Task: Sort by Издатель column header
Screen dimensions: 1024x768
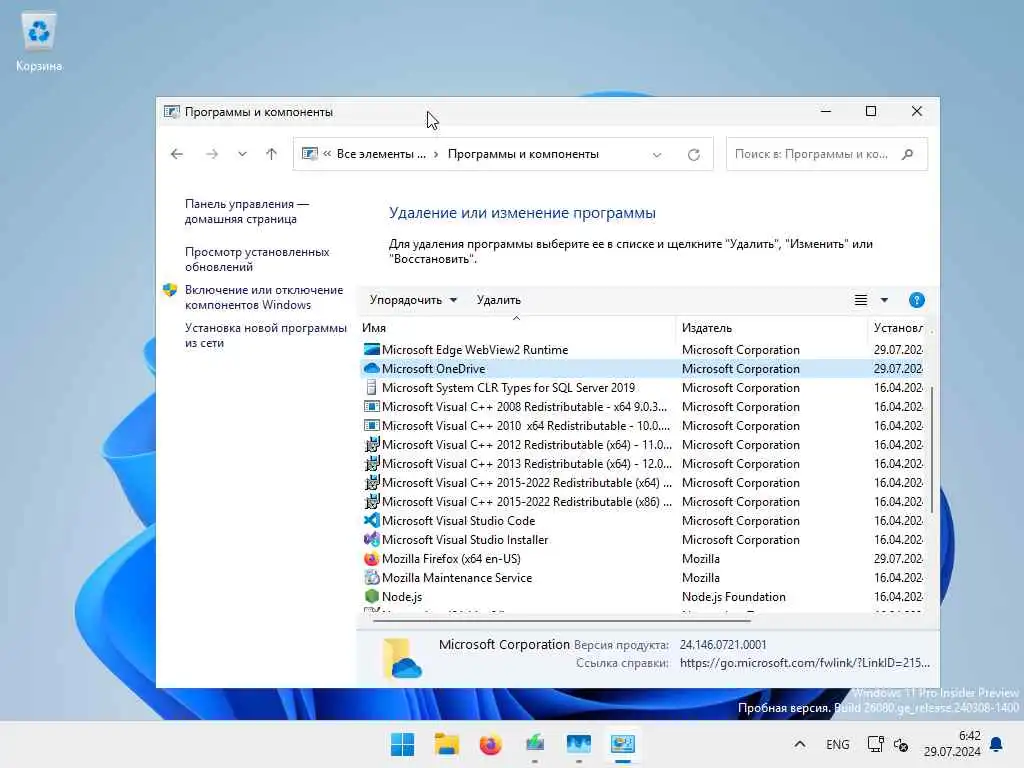Action: tap(707, 328)
